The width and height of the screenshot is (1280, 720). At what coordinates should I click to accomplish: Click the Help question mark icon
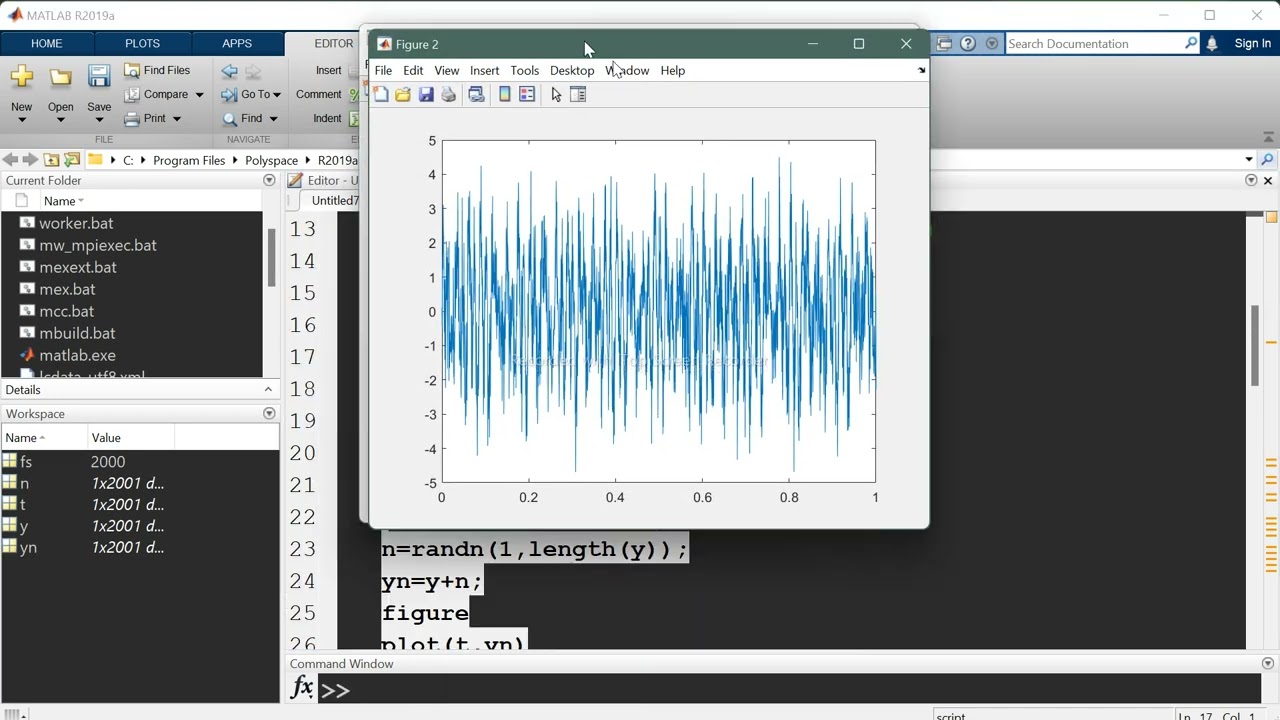pos(968,43)
